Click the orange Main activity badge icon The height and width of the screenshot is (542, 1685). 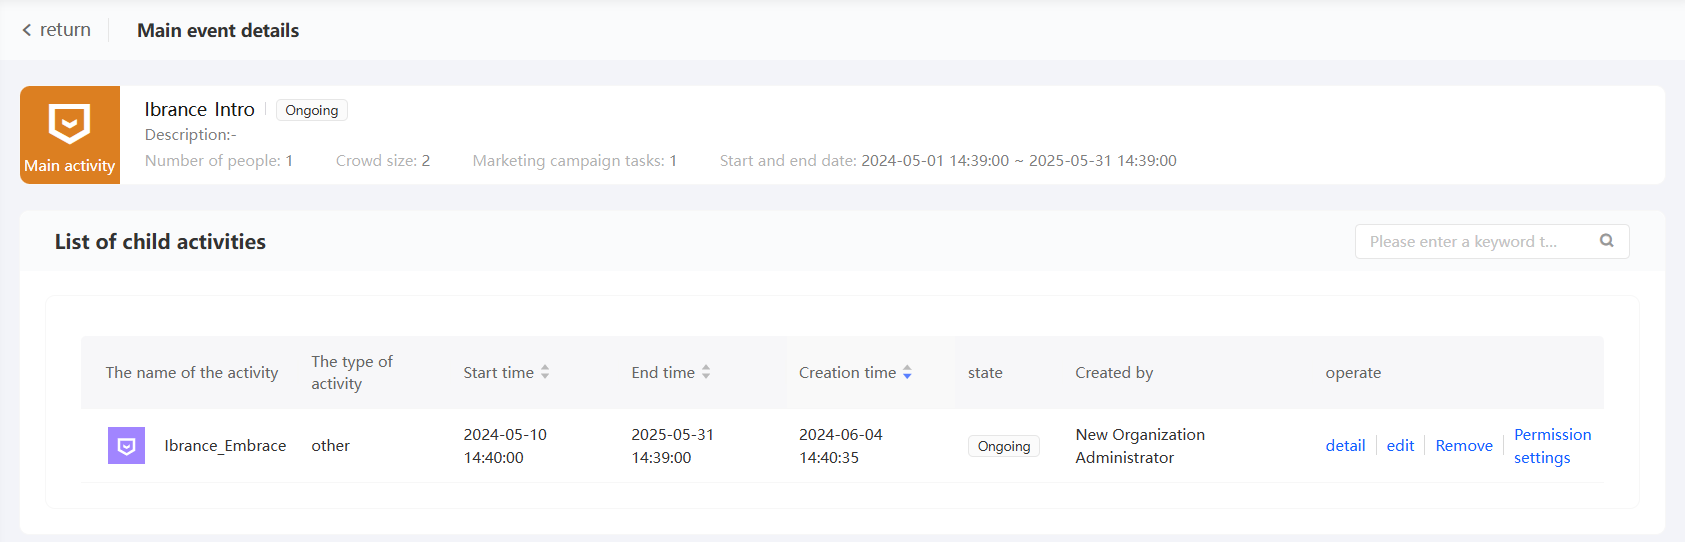pos(69,124)
